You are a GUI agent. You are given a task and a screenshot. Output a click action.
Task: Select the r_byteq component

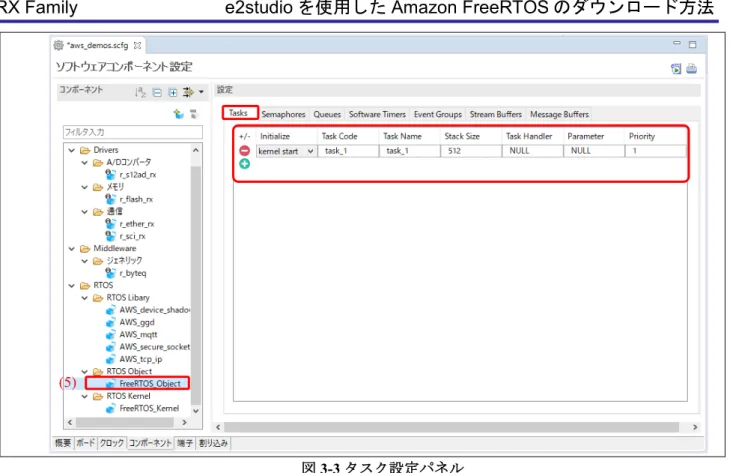pyautogui.click(x=133, y=273)
